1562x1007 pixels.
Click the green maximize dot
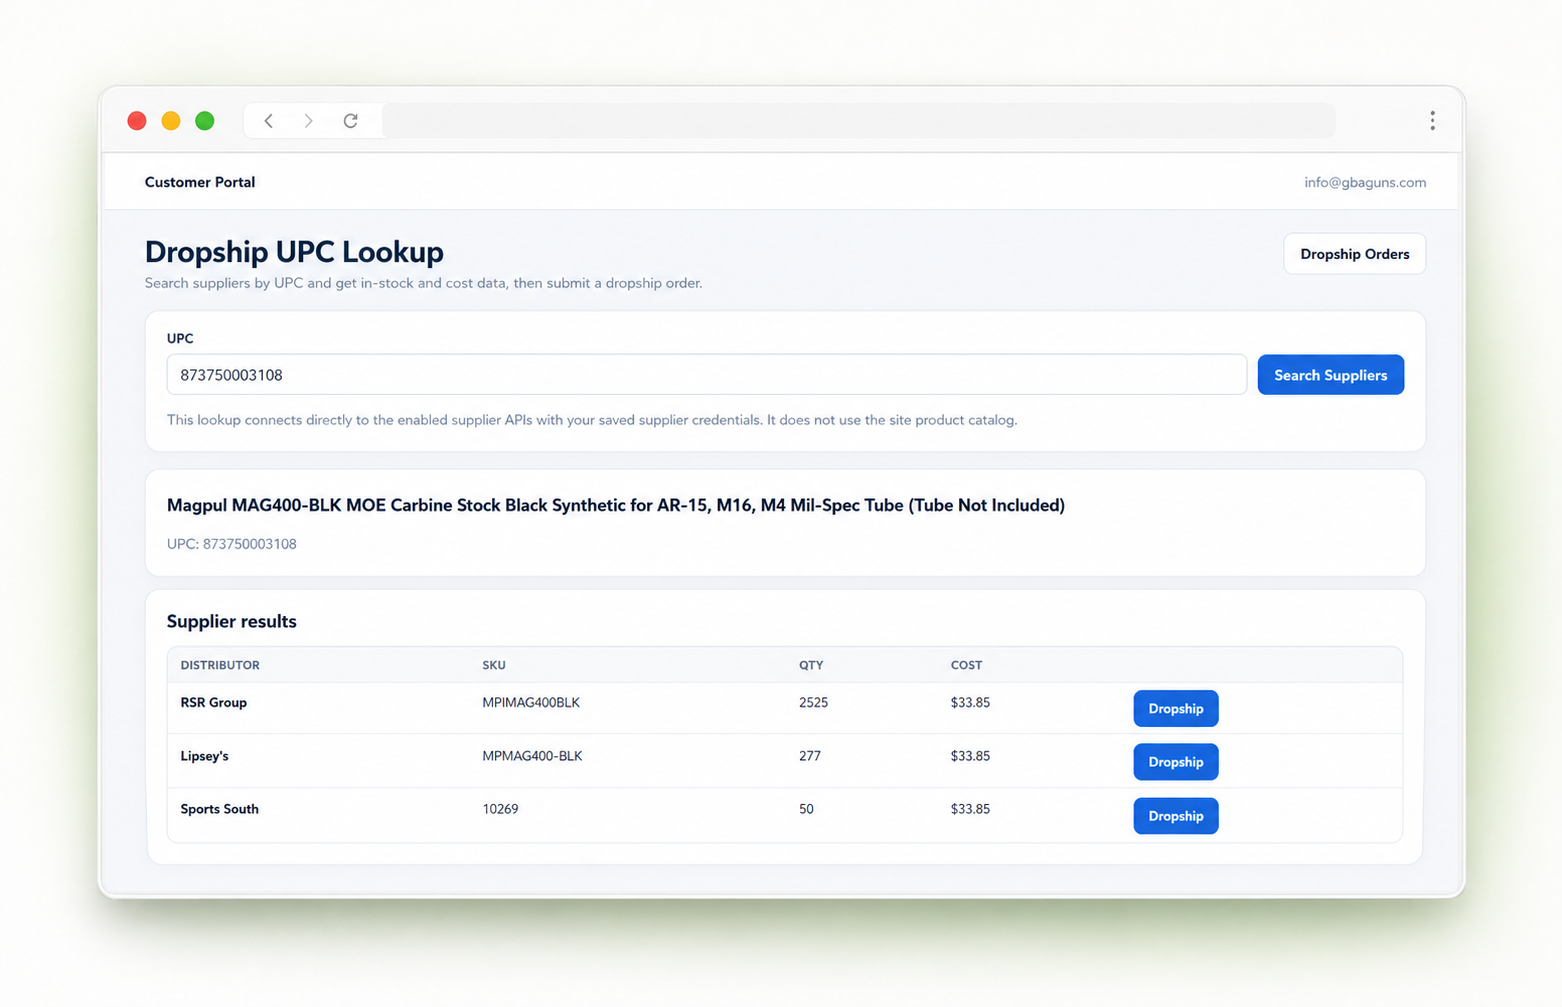coord(205,121)
